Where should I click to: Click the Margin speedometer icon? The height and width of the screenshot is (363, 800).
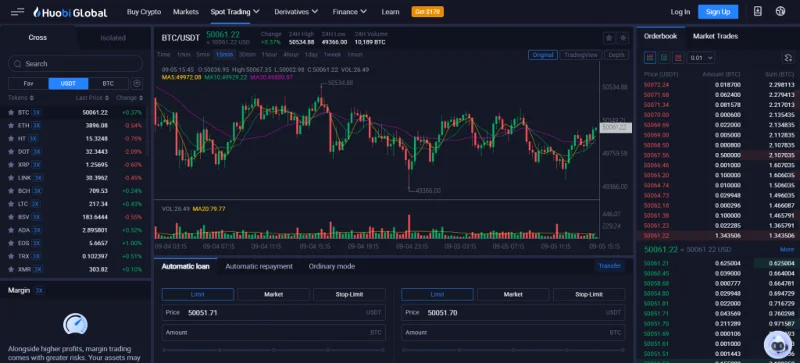[76, 324]
